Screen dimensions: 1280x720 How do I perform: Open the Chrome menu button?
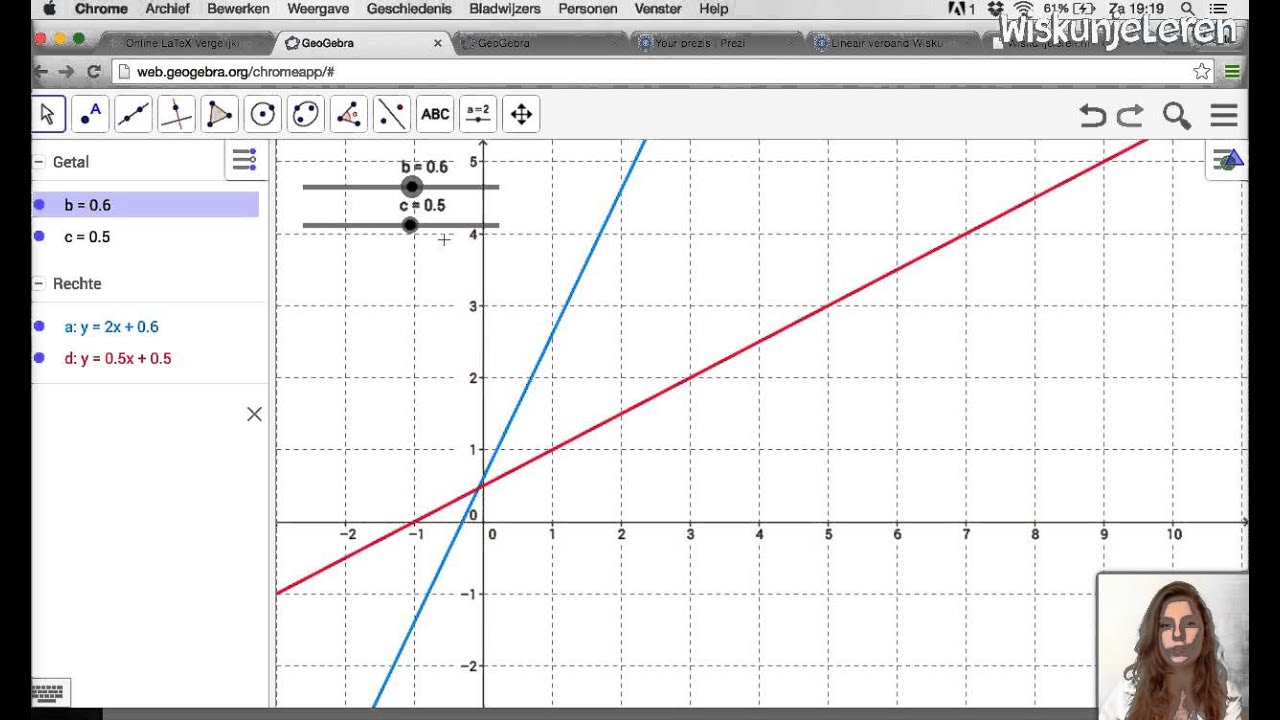1232,71
